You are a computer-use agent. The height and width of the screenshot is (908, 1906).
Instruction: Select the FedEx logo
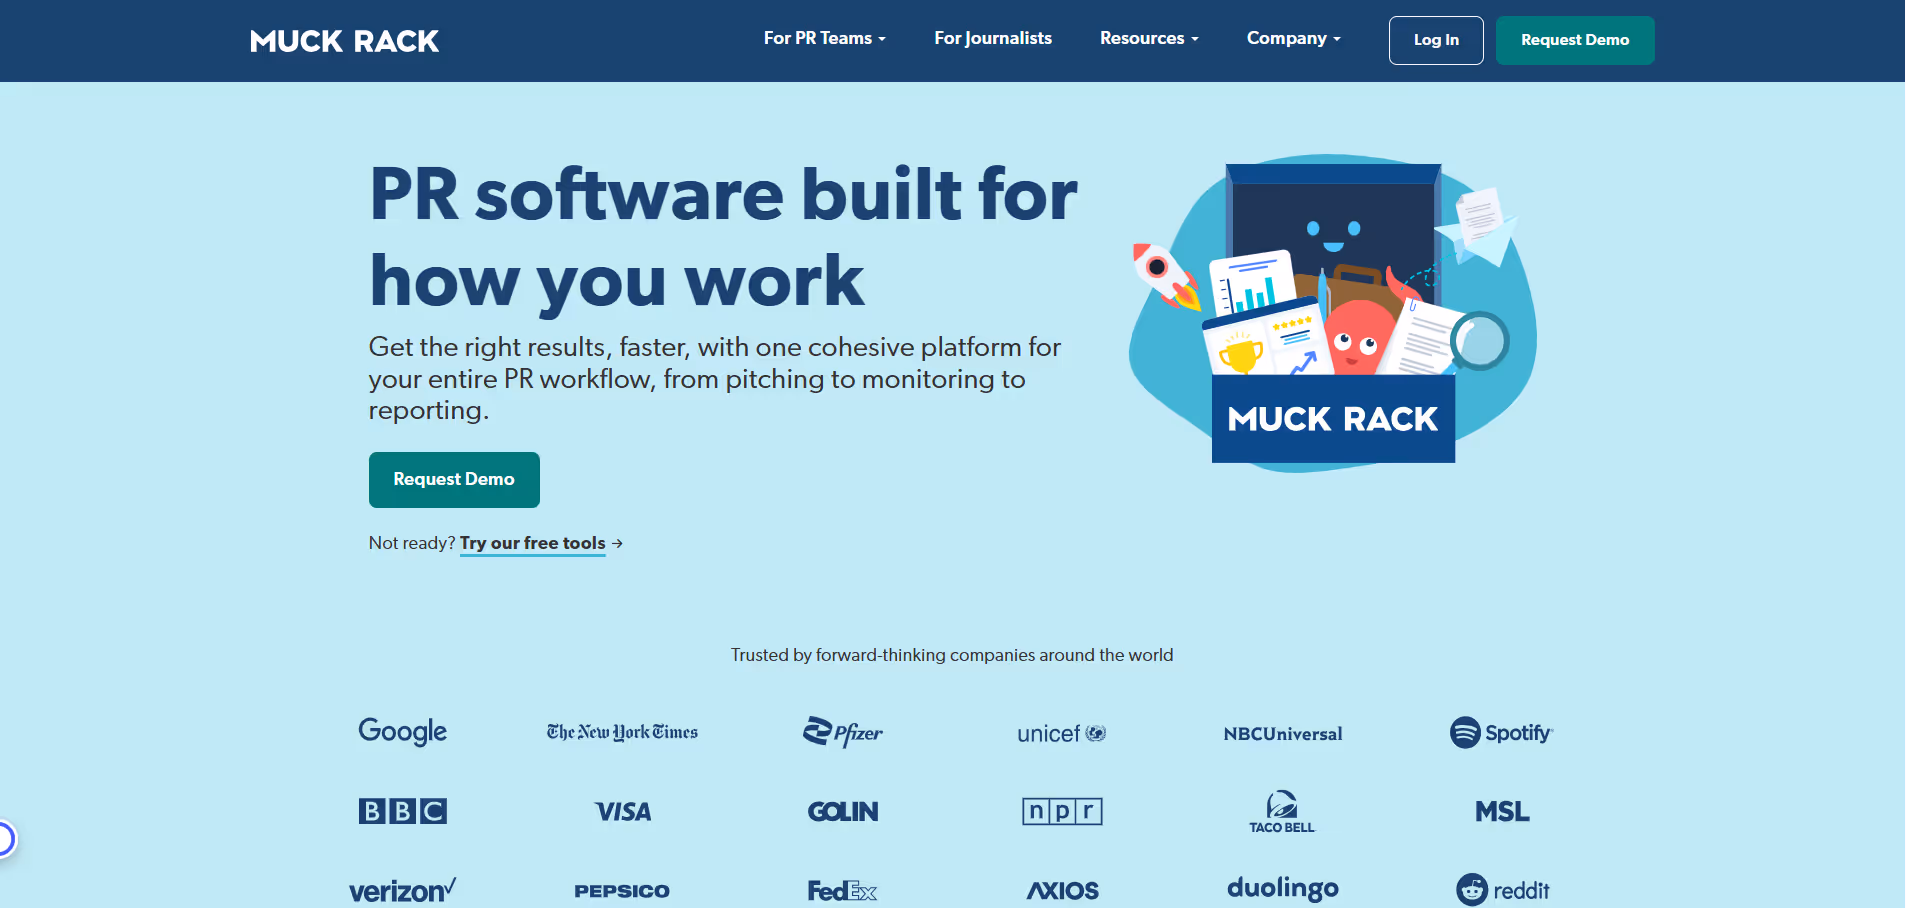coord(842,890)
